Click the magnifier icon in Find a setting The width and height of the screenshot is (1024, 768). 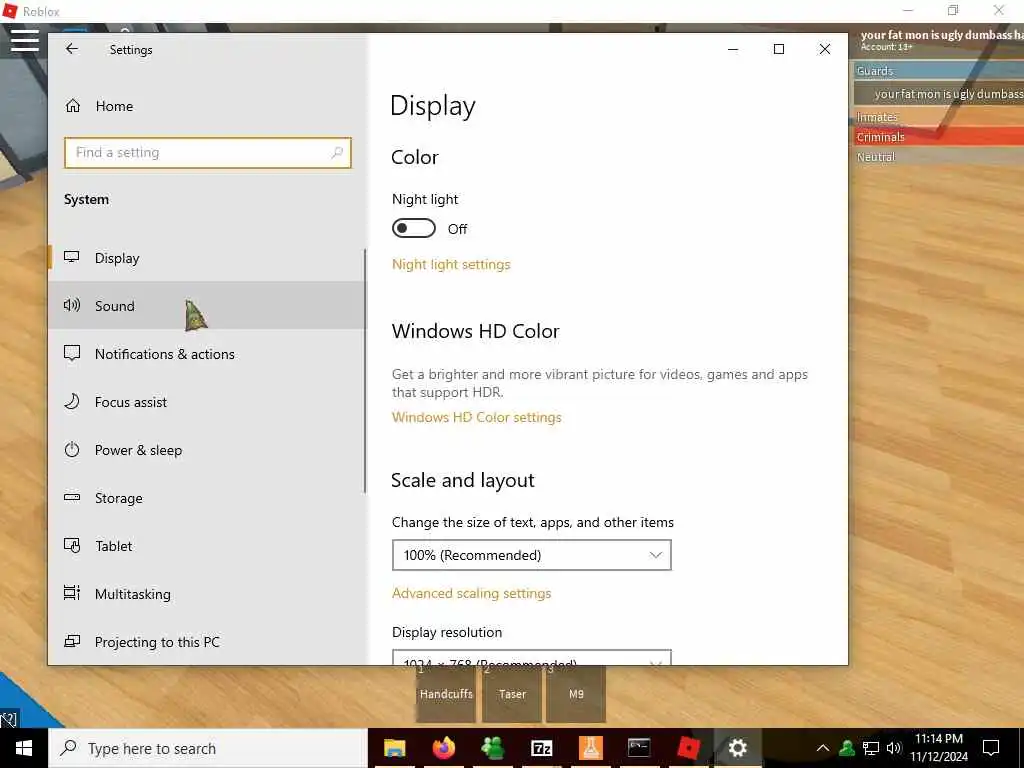pyautogui.click(x=337, y=153)
